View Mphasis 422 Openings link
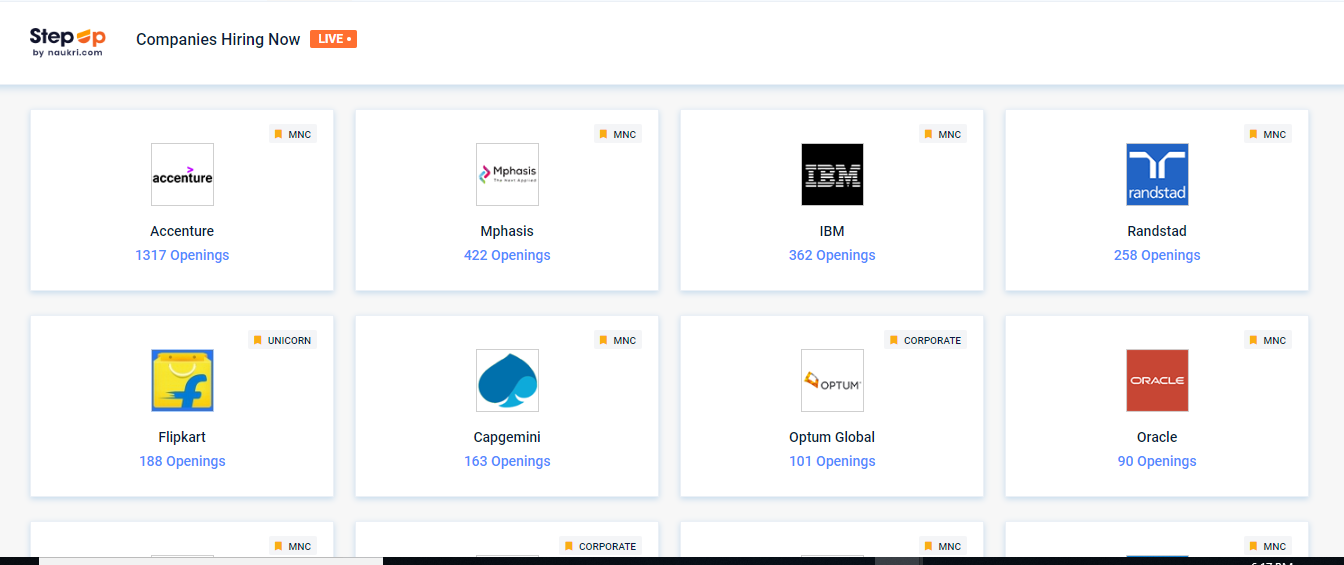This screenshot has height=565, width=1344. coord(507,255)
